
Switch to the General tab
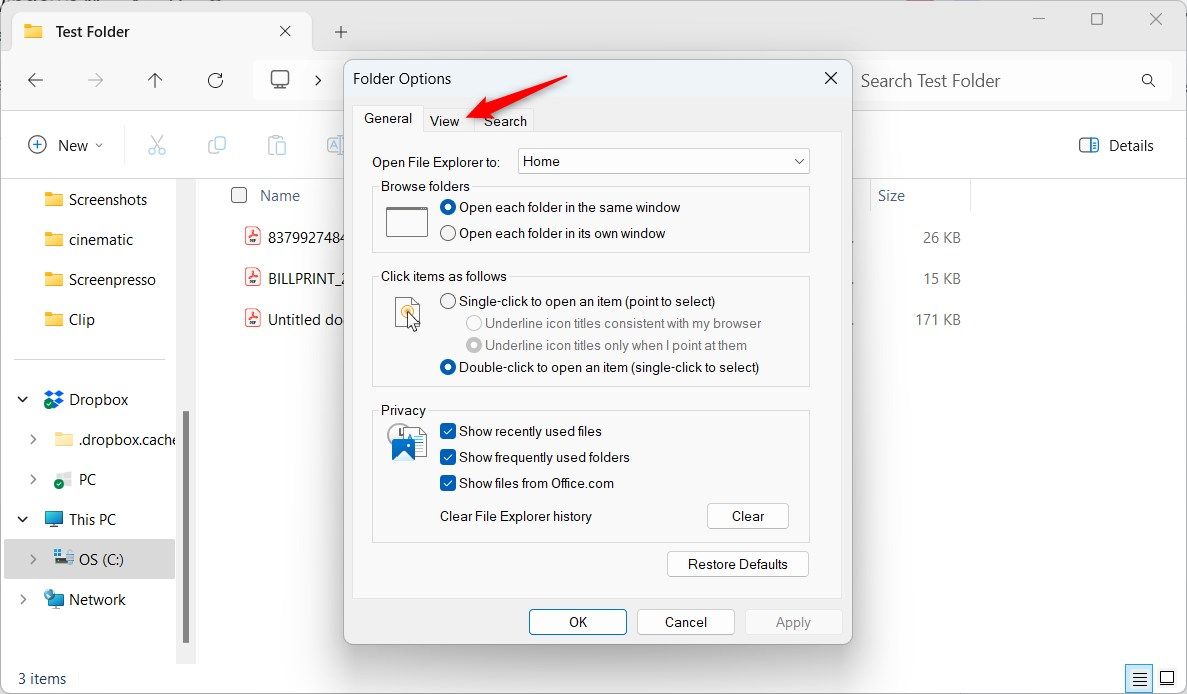[x=388, y=118]
